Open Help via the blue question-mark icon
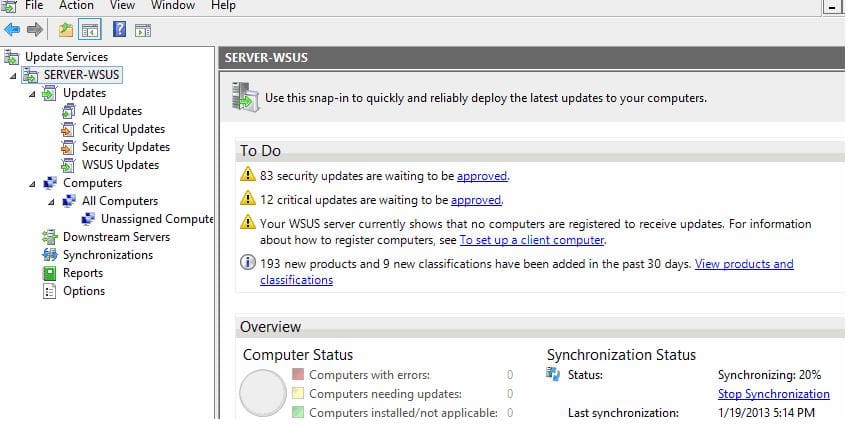854x429 pixels. click(x=119, y=30)
